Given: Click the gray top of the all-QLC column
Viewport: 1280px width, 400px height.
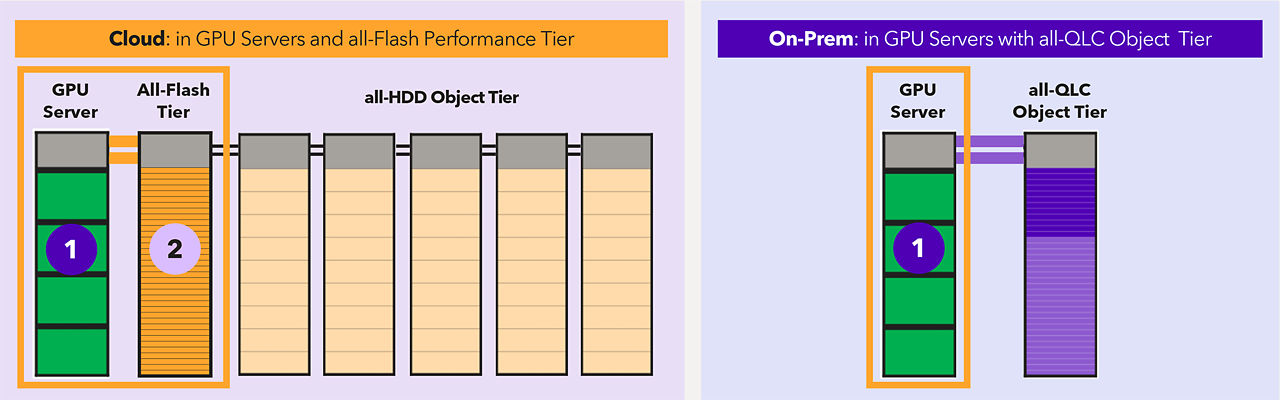Looking at the screenshot, I should point(1061,151).
